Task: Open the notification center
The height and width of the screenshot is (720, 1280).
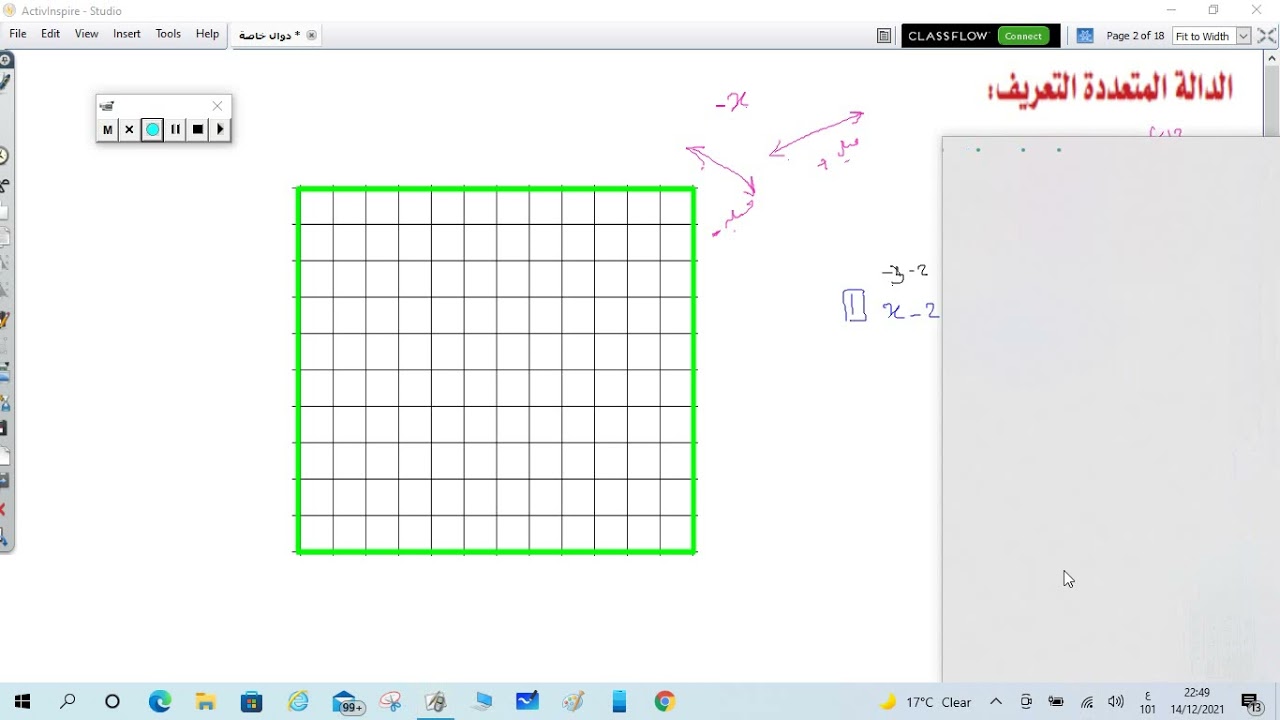Action: (1251, 702)
